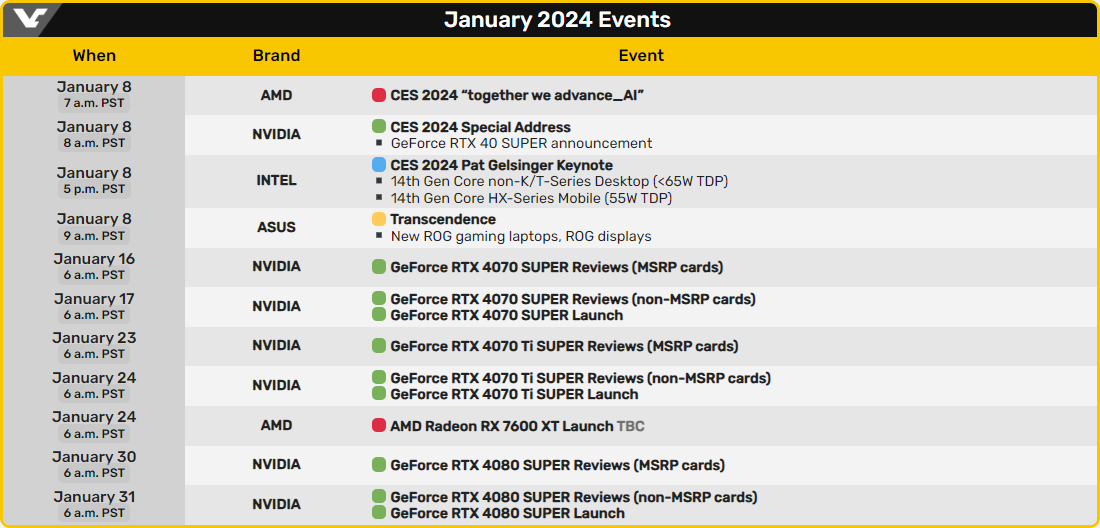Click the red square beside CES 2024 "together we advance_AI"

379,95
